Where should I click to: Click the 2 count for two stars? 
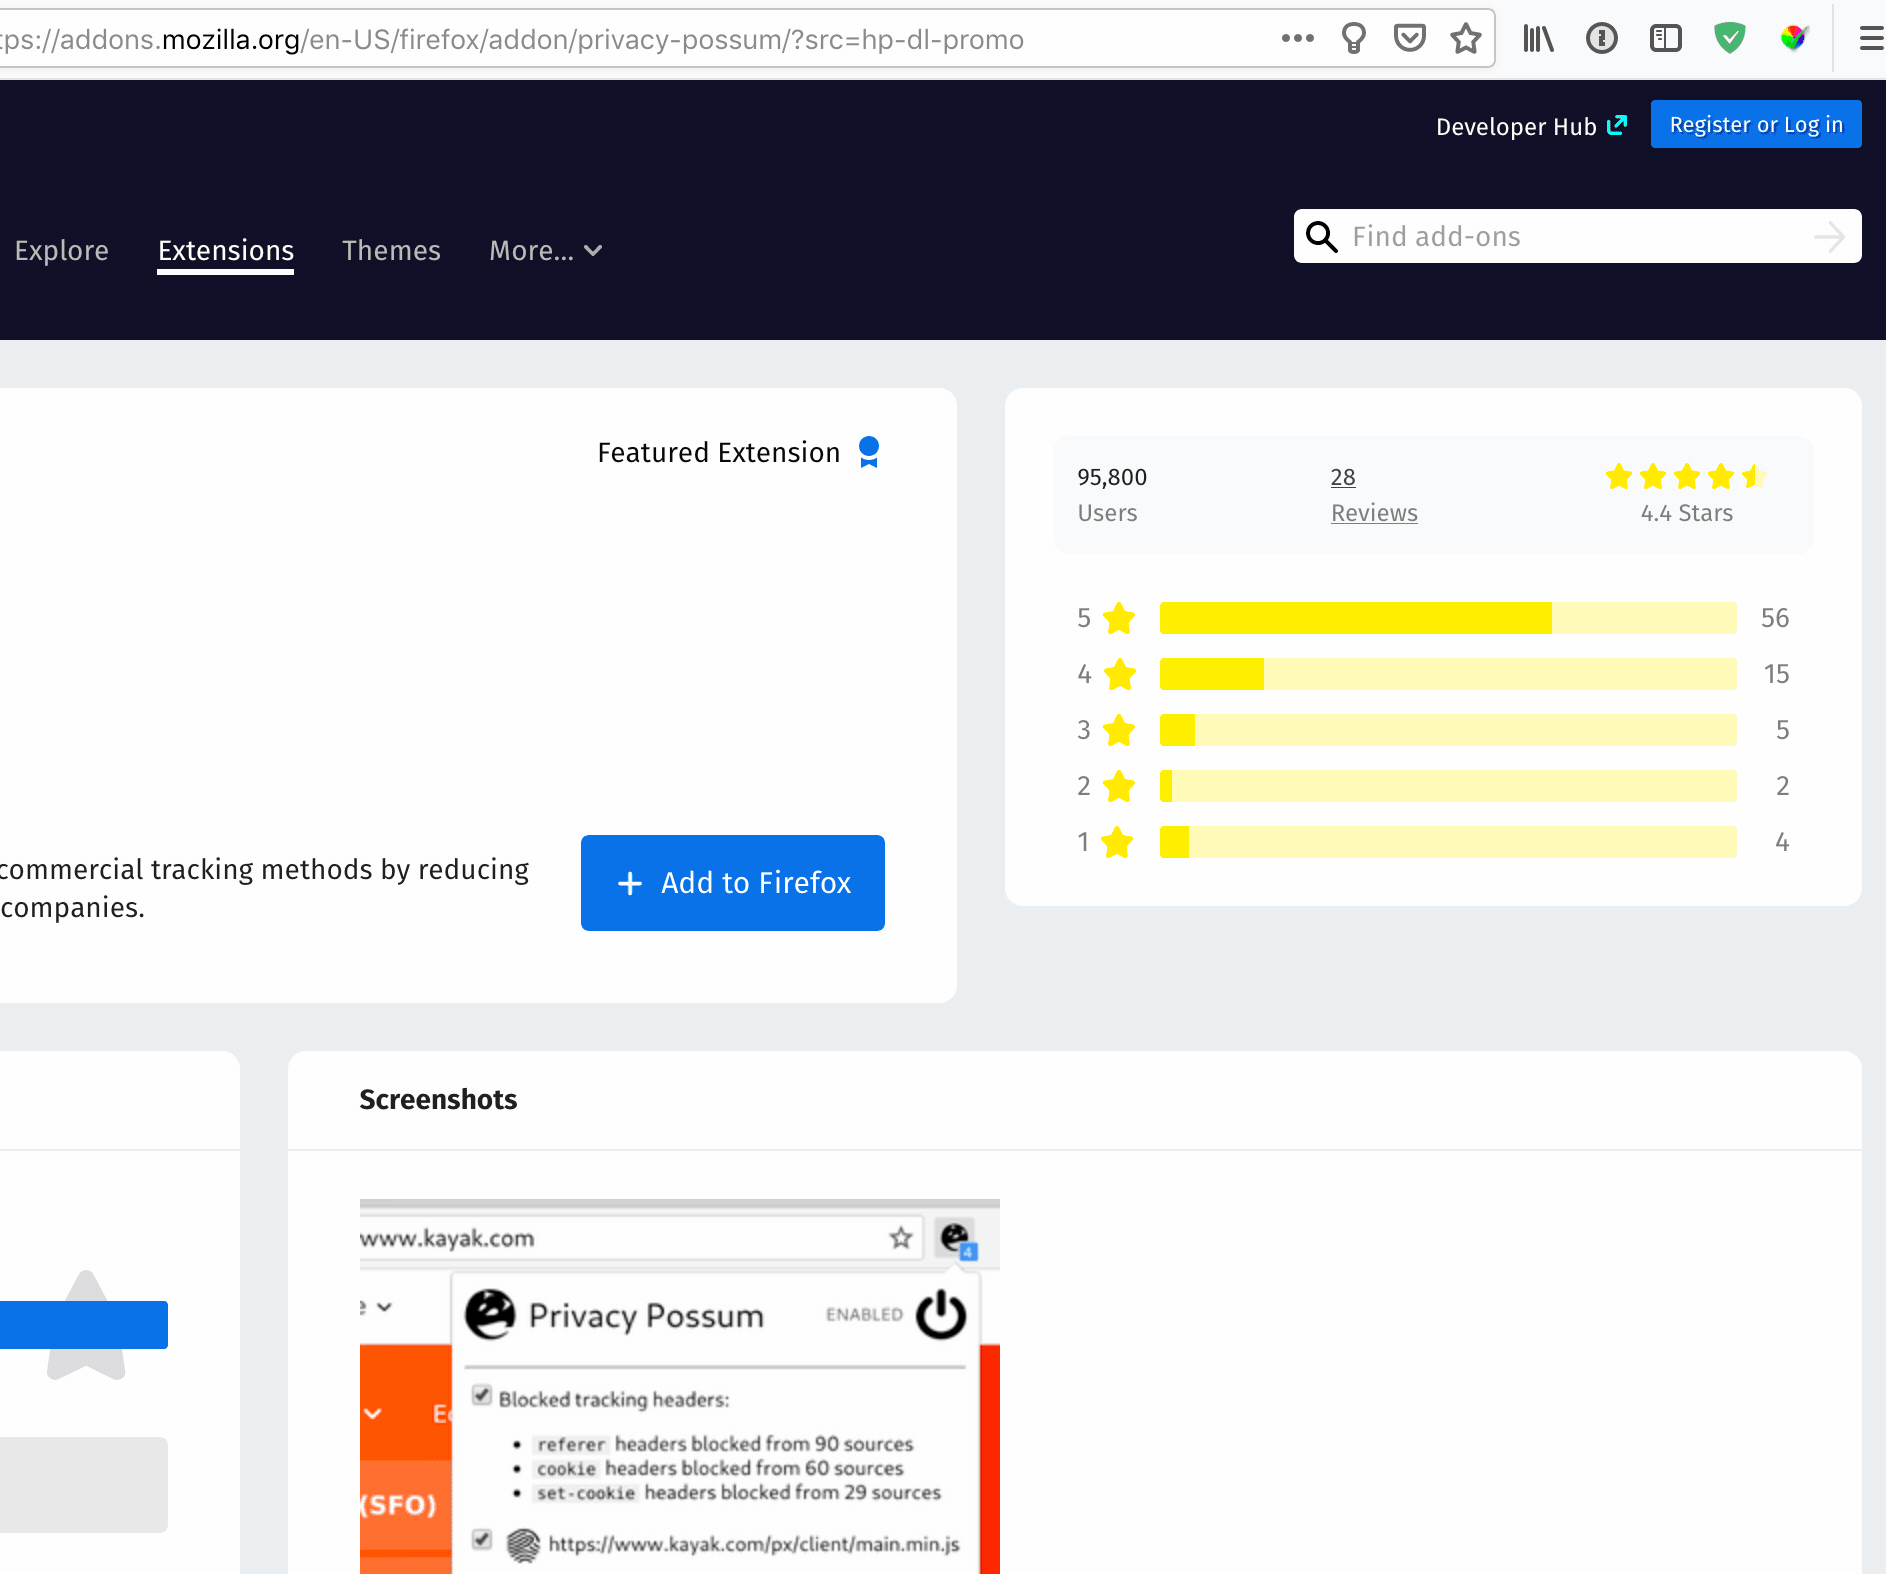tap(1782, 786)
